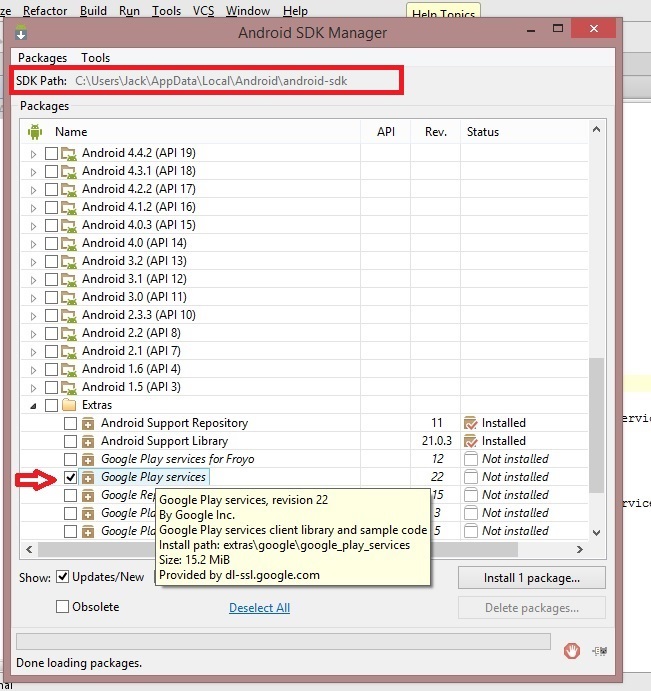This screenshot has width=651, height=691.
Task: Click Installed status icon for Support Library
Action: pos(471,441)
